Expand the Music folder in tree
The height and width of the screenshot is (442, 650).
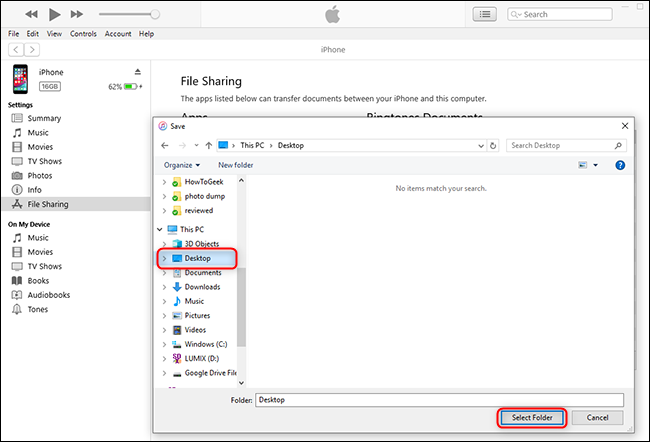(164, 302)
